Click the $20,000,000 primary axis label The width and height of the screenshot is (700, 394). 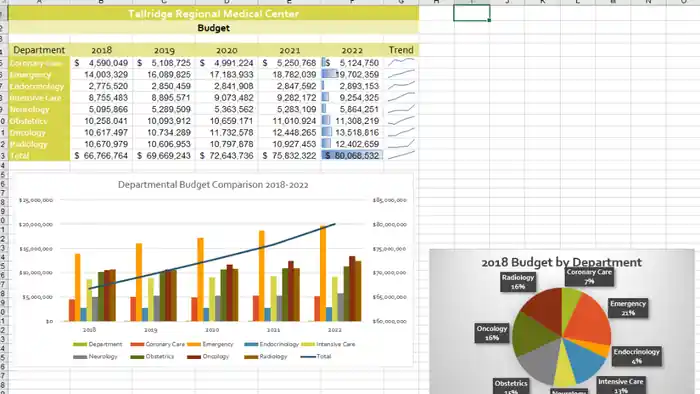(36, 224)
